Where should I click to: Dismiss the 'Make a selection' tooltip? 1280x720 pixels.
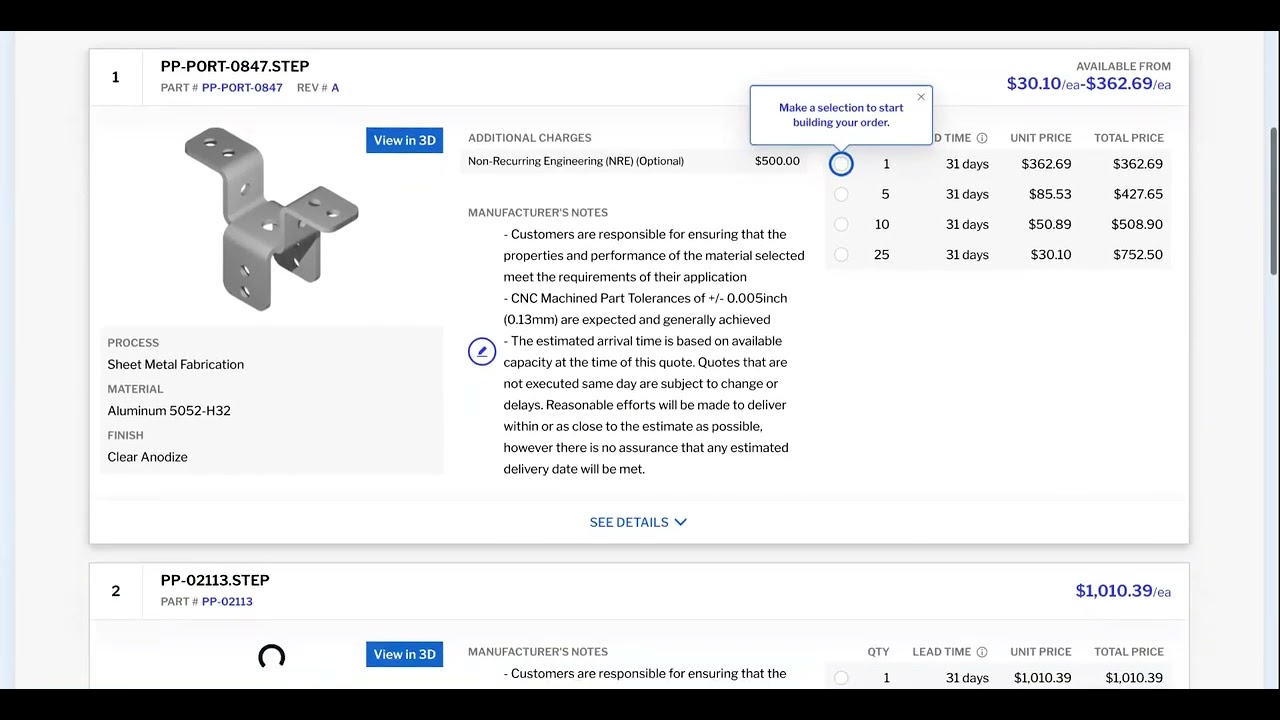pos(920,97)
